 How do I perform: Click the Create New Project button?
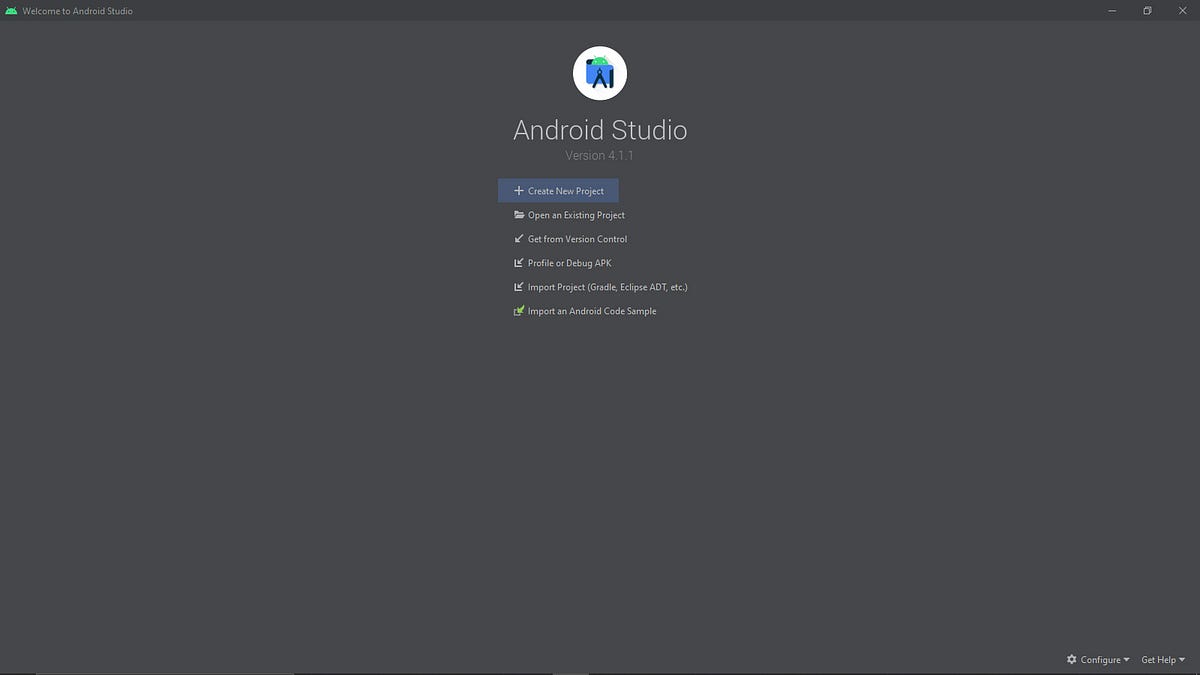click(x=558, y=190)
